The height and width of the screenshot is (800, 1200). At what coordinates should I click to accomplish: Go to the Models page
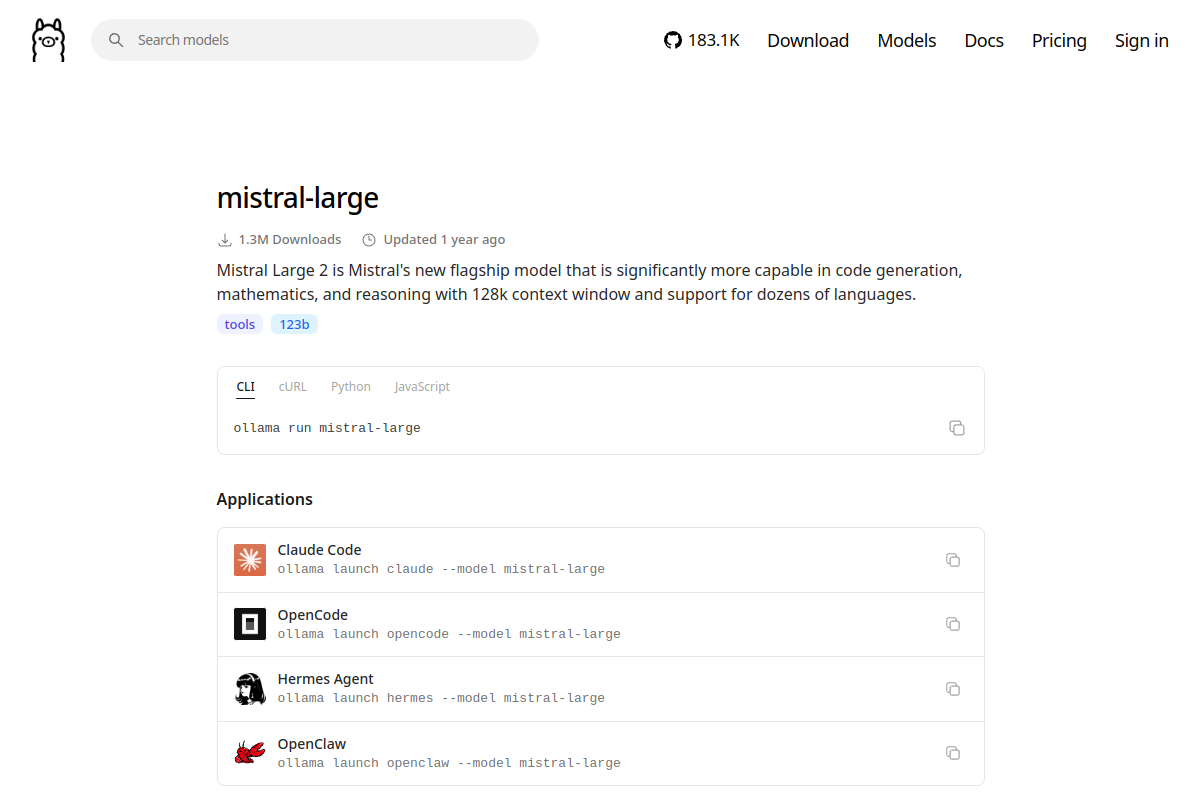click(907, 40)
